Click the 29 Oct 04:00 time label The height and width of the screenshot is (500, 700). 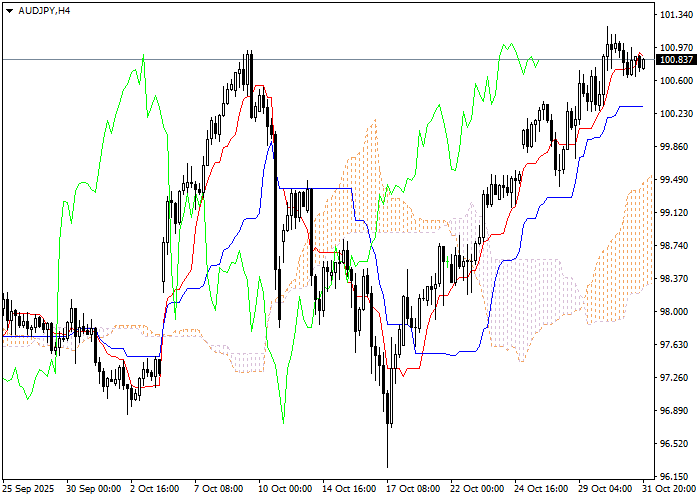(x=606, y=489)
